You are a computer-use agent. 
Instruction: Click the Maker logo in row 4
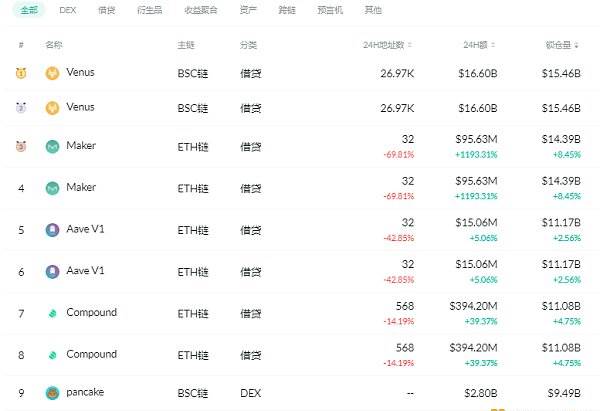coord(52,188)
